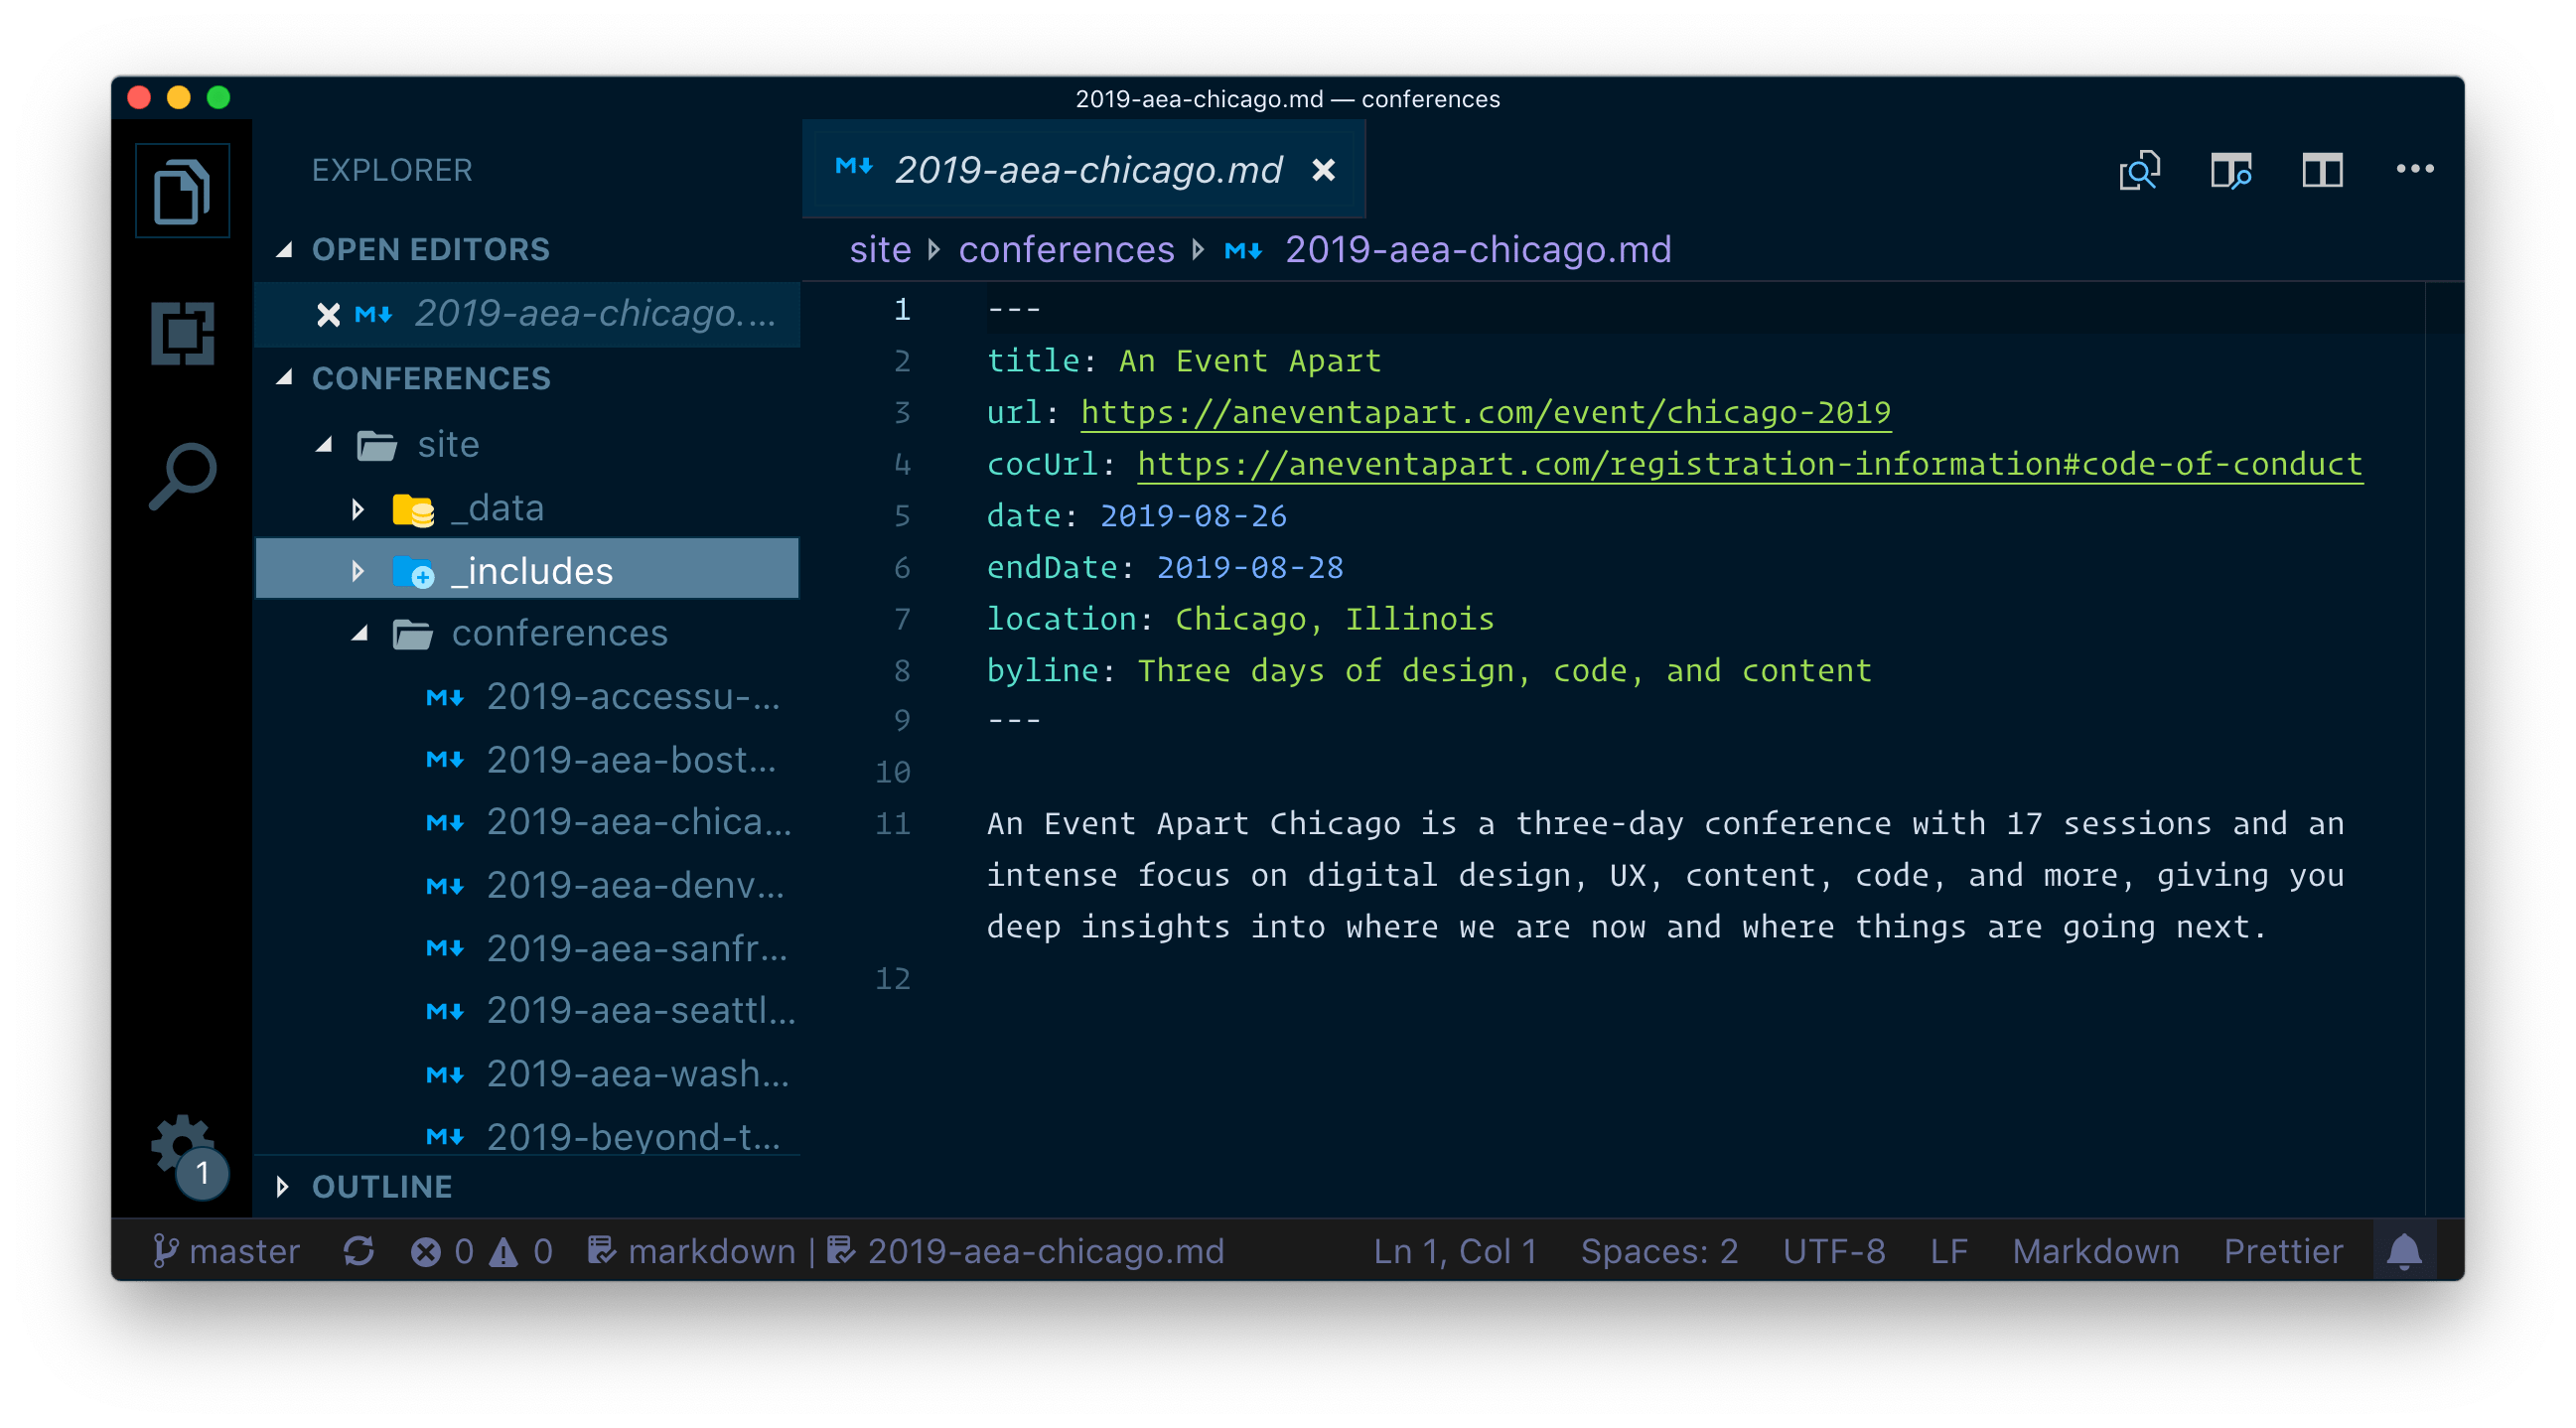Place cursor on the title line
Viewport: 2576px width, 1428px height.
(1184, 361)
